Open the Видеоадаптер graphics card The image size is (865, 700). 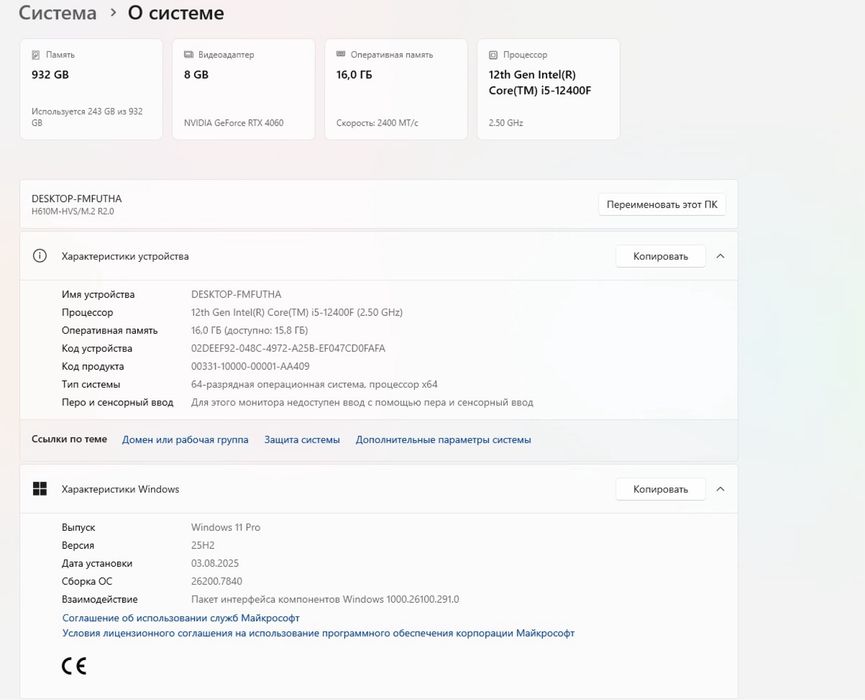(243, 89)
